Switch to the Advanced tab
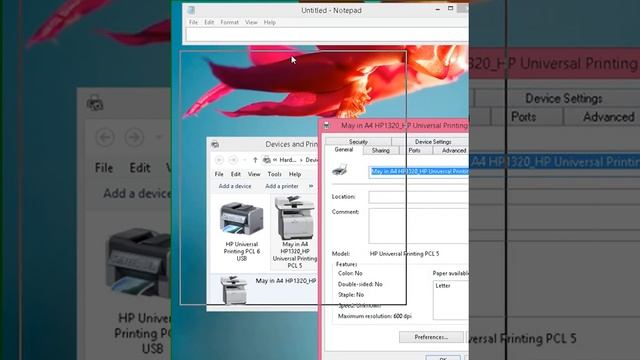This screenshot has width=640, height=360. 454,151
